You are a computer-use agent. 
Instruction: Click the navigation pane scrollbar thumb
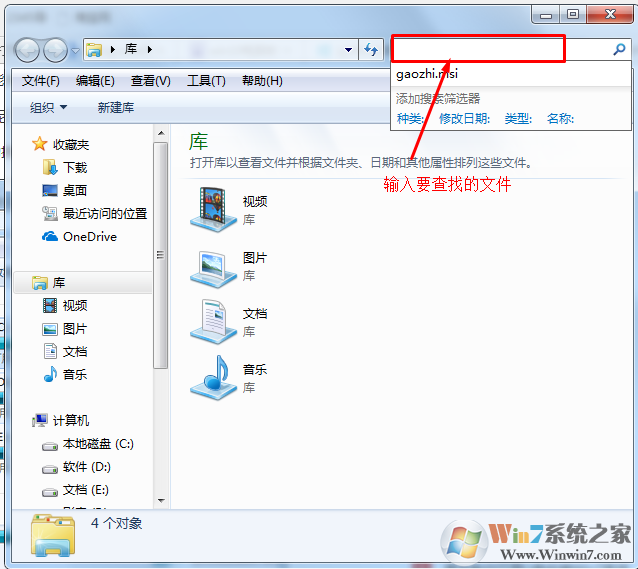[x=161, y=255]
